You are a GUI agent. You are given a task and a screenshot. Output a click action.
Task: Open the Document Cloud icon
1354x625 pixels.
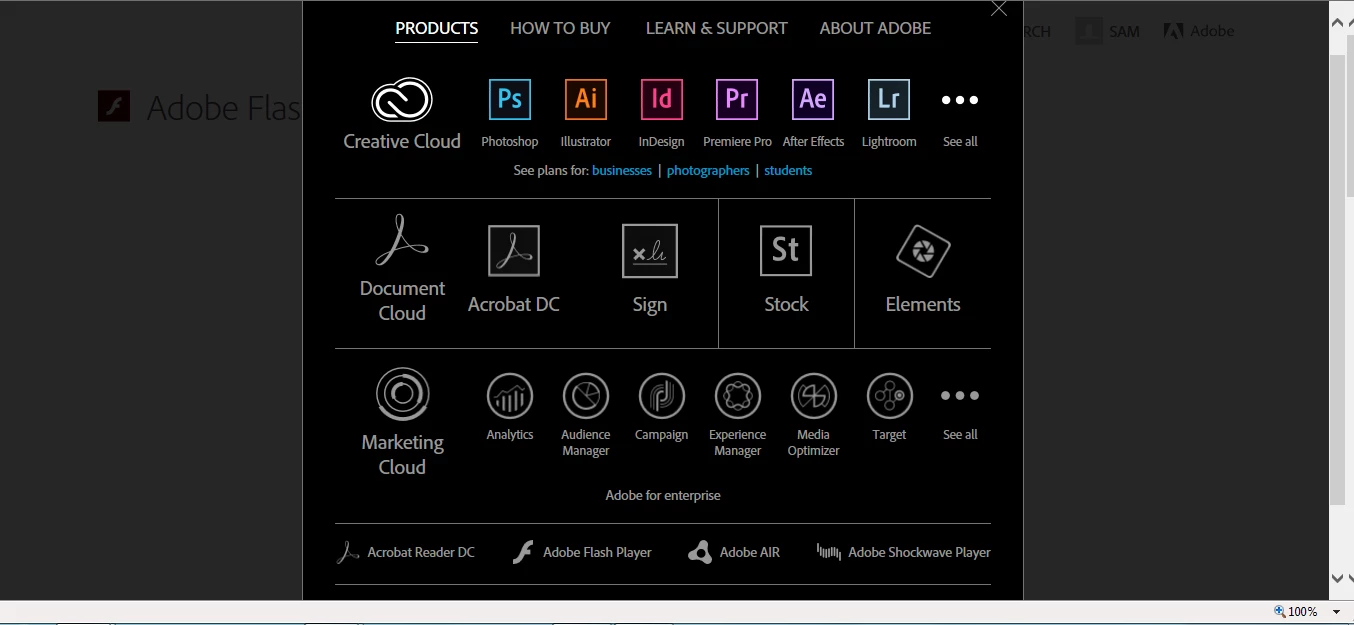click(x=402, y=240)
